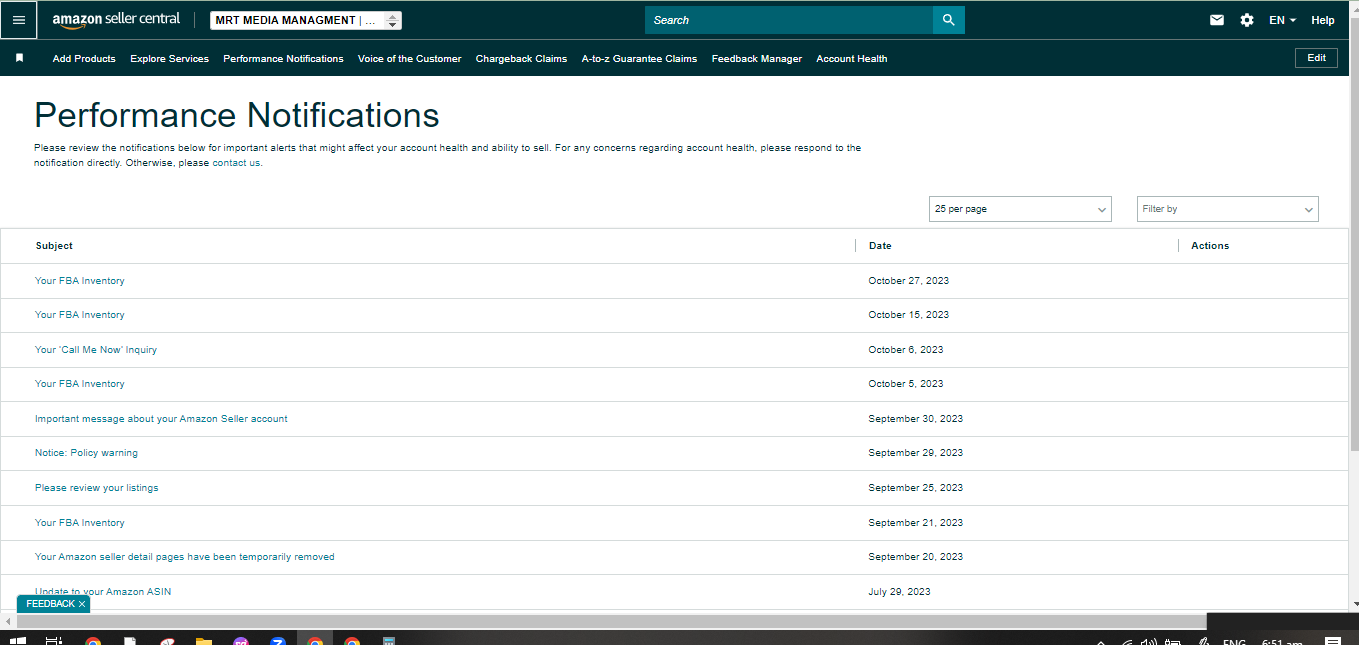Open 'Your FBA Inventory' from October 15, 2023
Image resolution: width=1359 pixels, height=645 pixels.
(80, 315)
